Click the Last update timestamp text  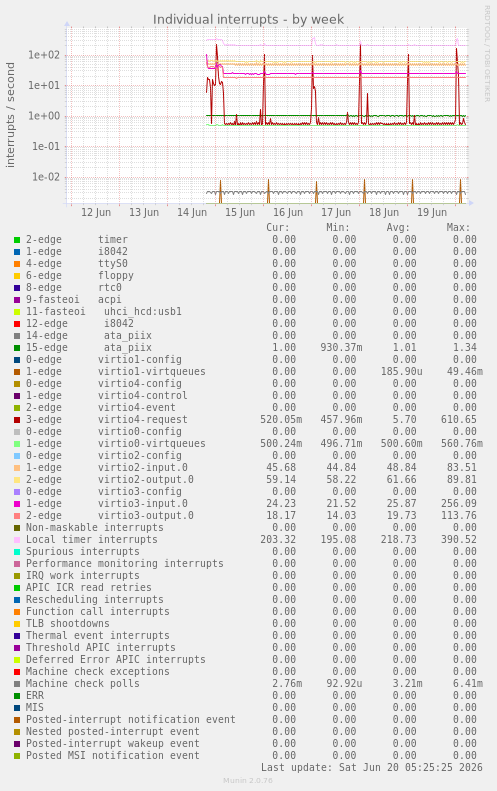(371, 767)
